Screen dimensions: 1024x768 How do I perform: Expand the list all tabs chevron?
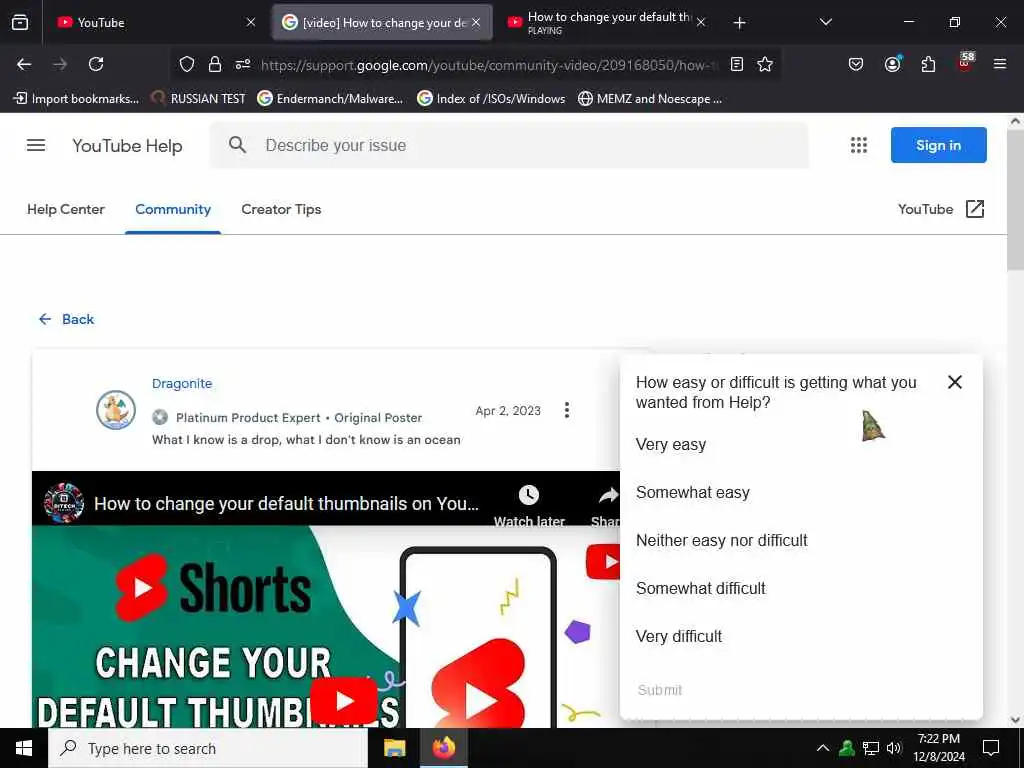click(x=825, y=22)
